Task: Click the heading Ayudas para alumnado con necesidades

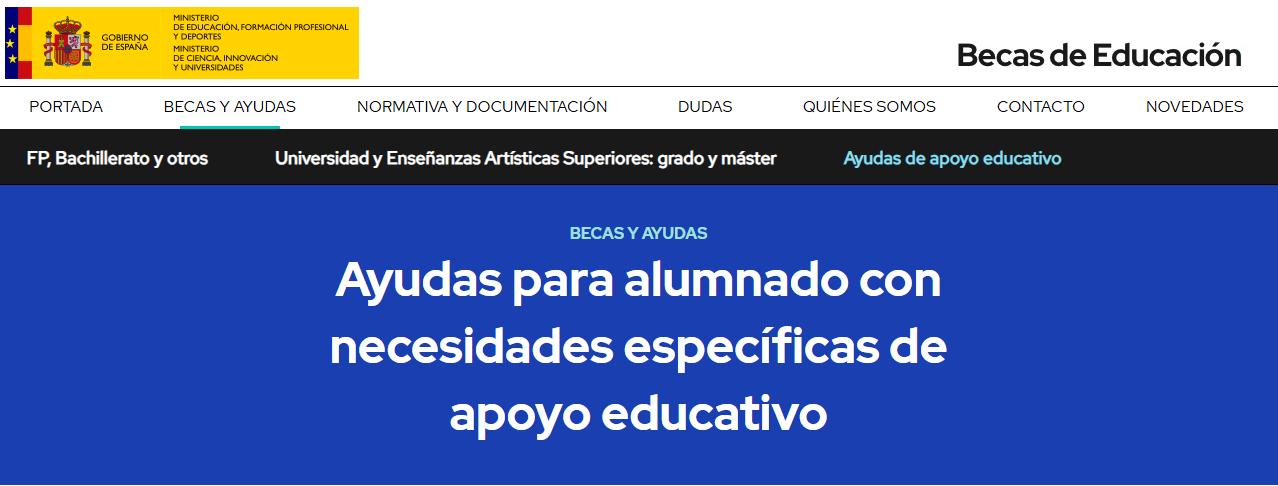Action: [638, 346]
